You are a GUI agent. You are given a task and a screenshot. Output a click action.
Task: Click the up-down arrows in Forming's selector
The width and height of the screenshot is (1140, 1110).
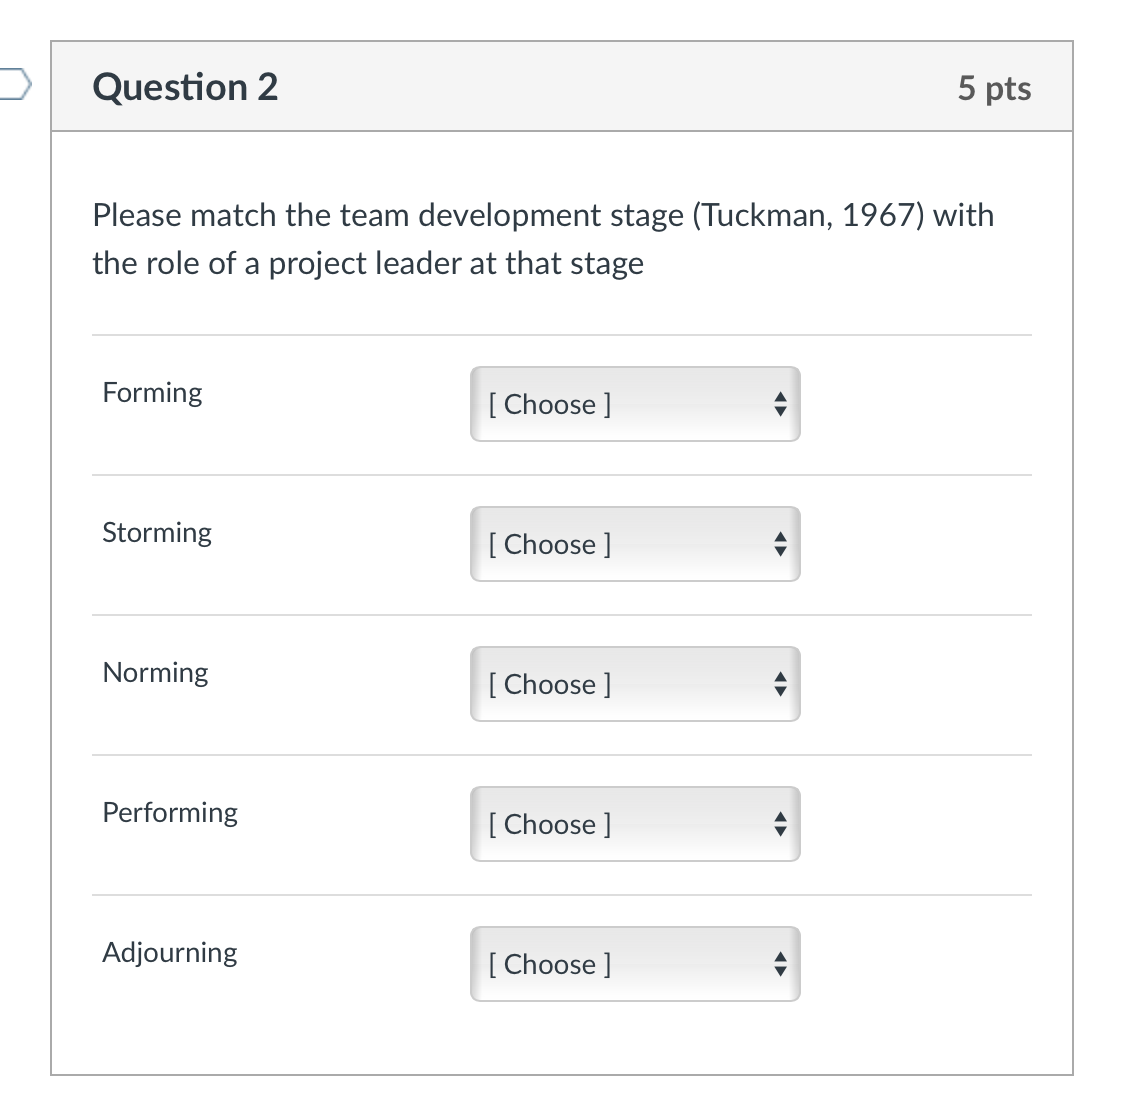click(x=780, y=404)
